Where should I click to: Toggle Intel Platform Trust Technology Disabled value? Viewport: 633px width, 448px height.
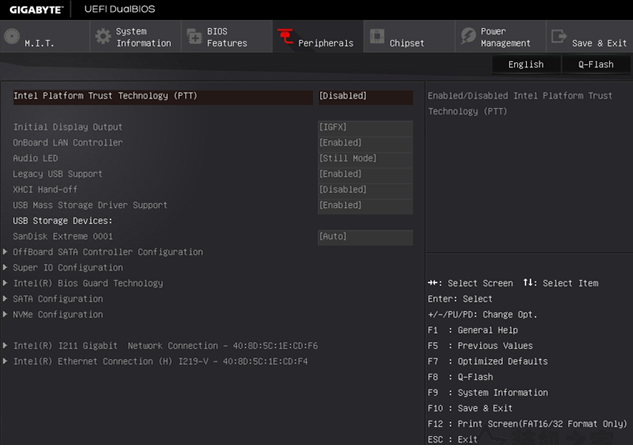click(x=364, y=97)
